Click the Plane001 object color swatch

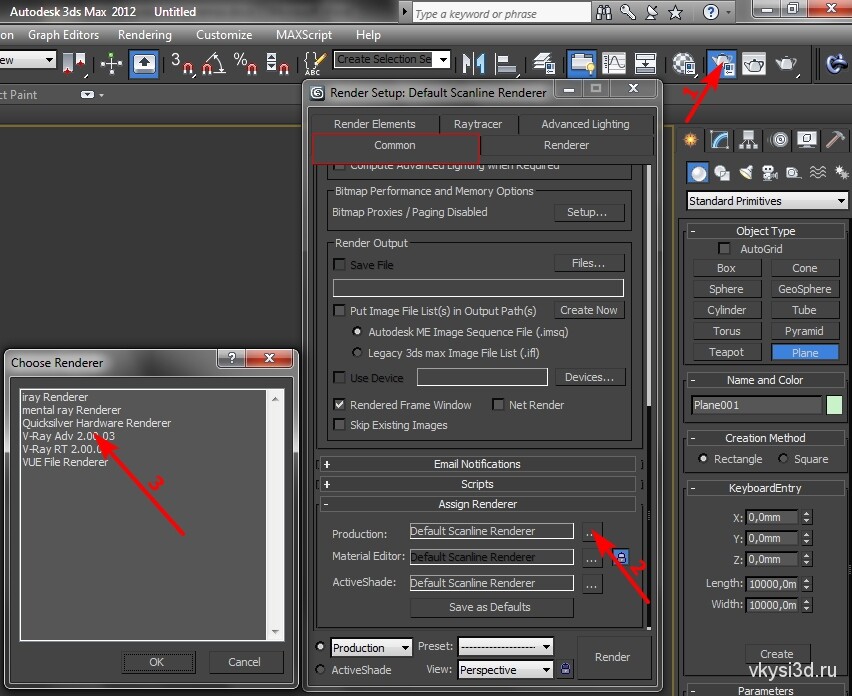[x=834, y=405]
